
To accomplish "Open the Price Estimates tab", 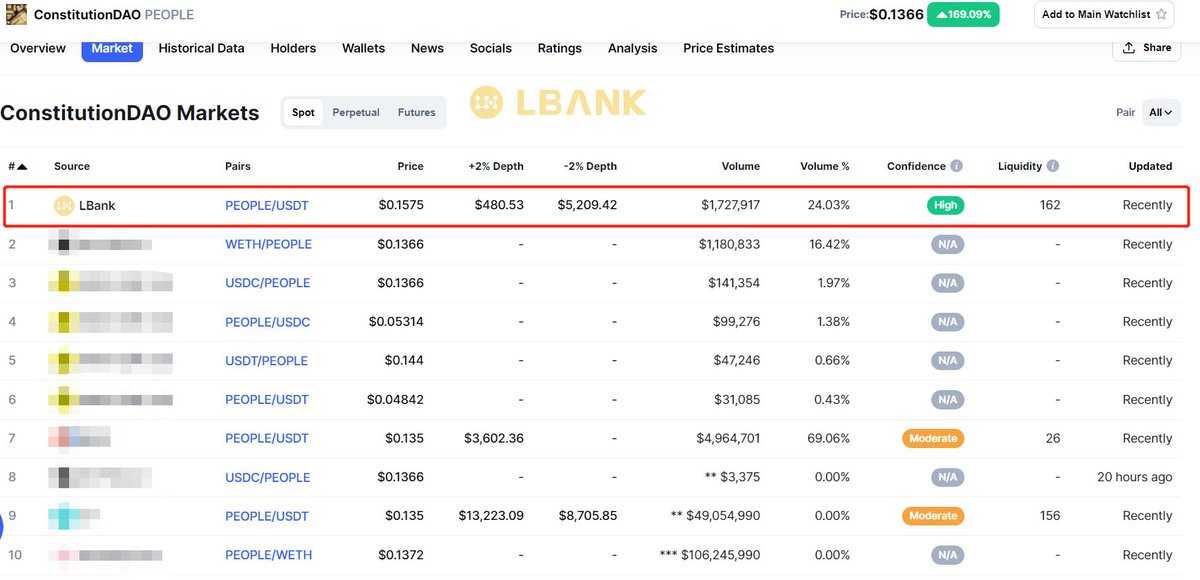I will [729, 48].
